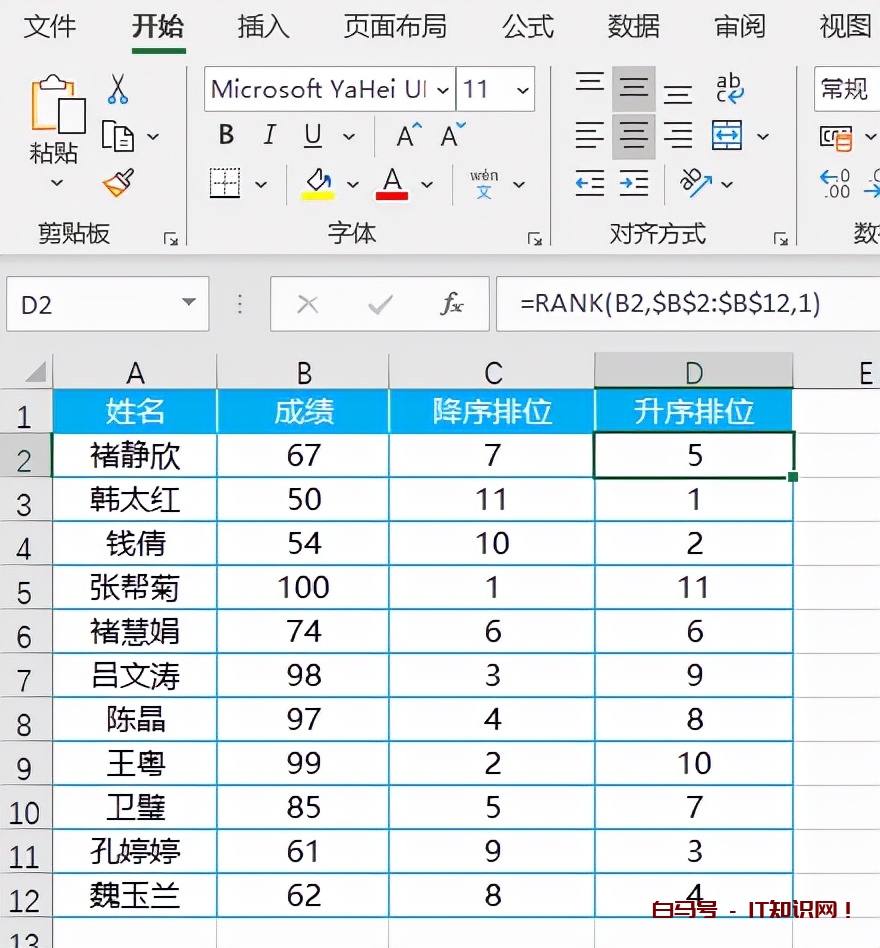
Task: Click the Cut scissors icon
Action: (x=120, y=90)
